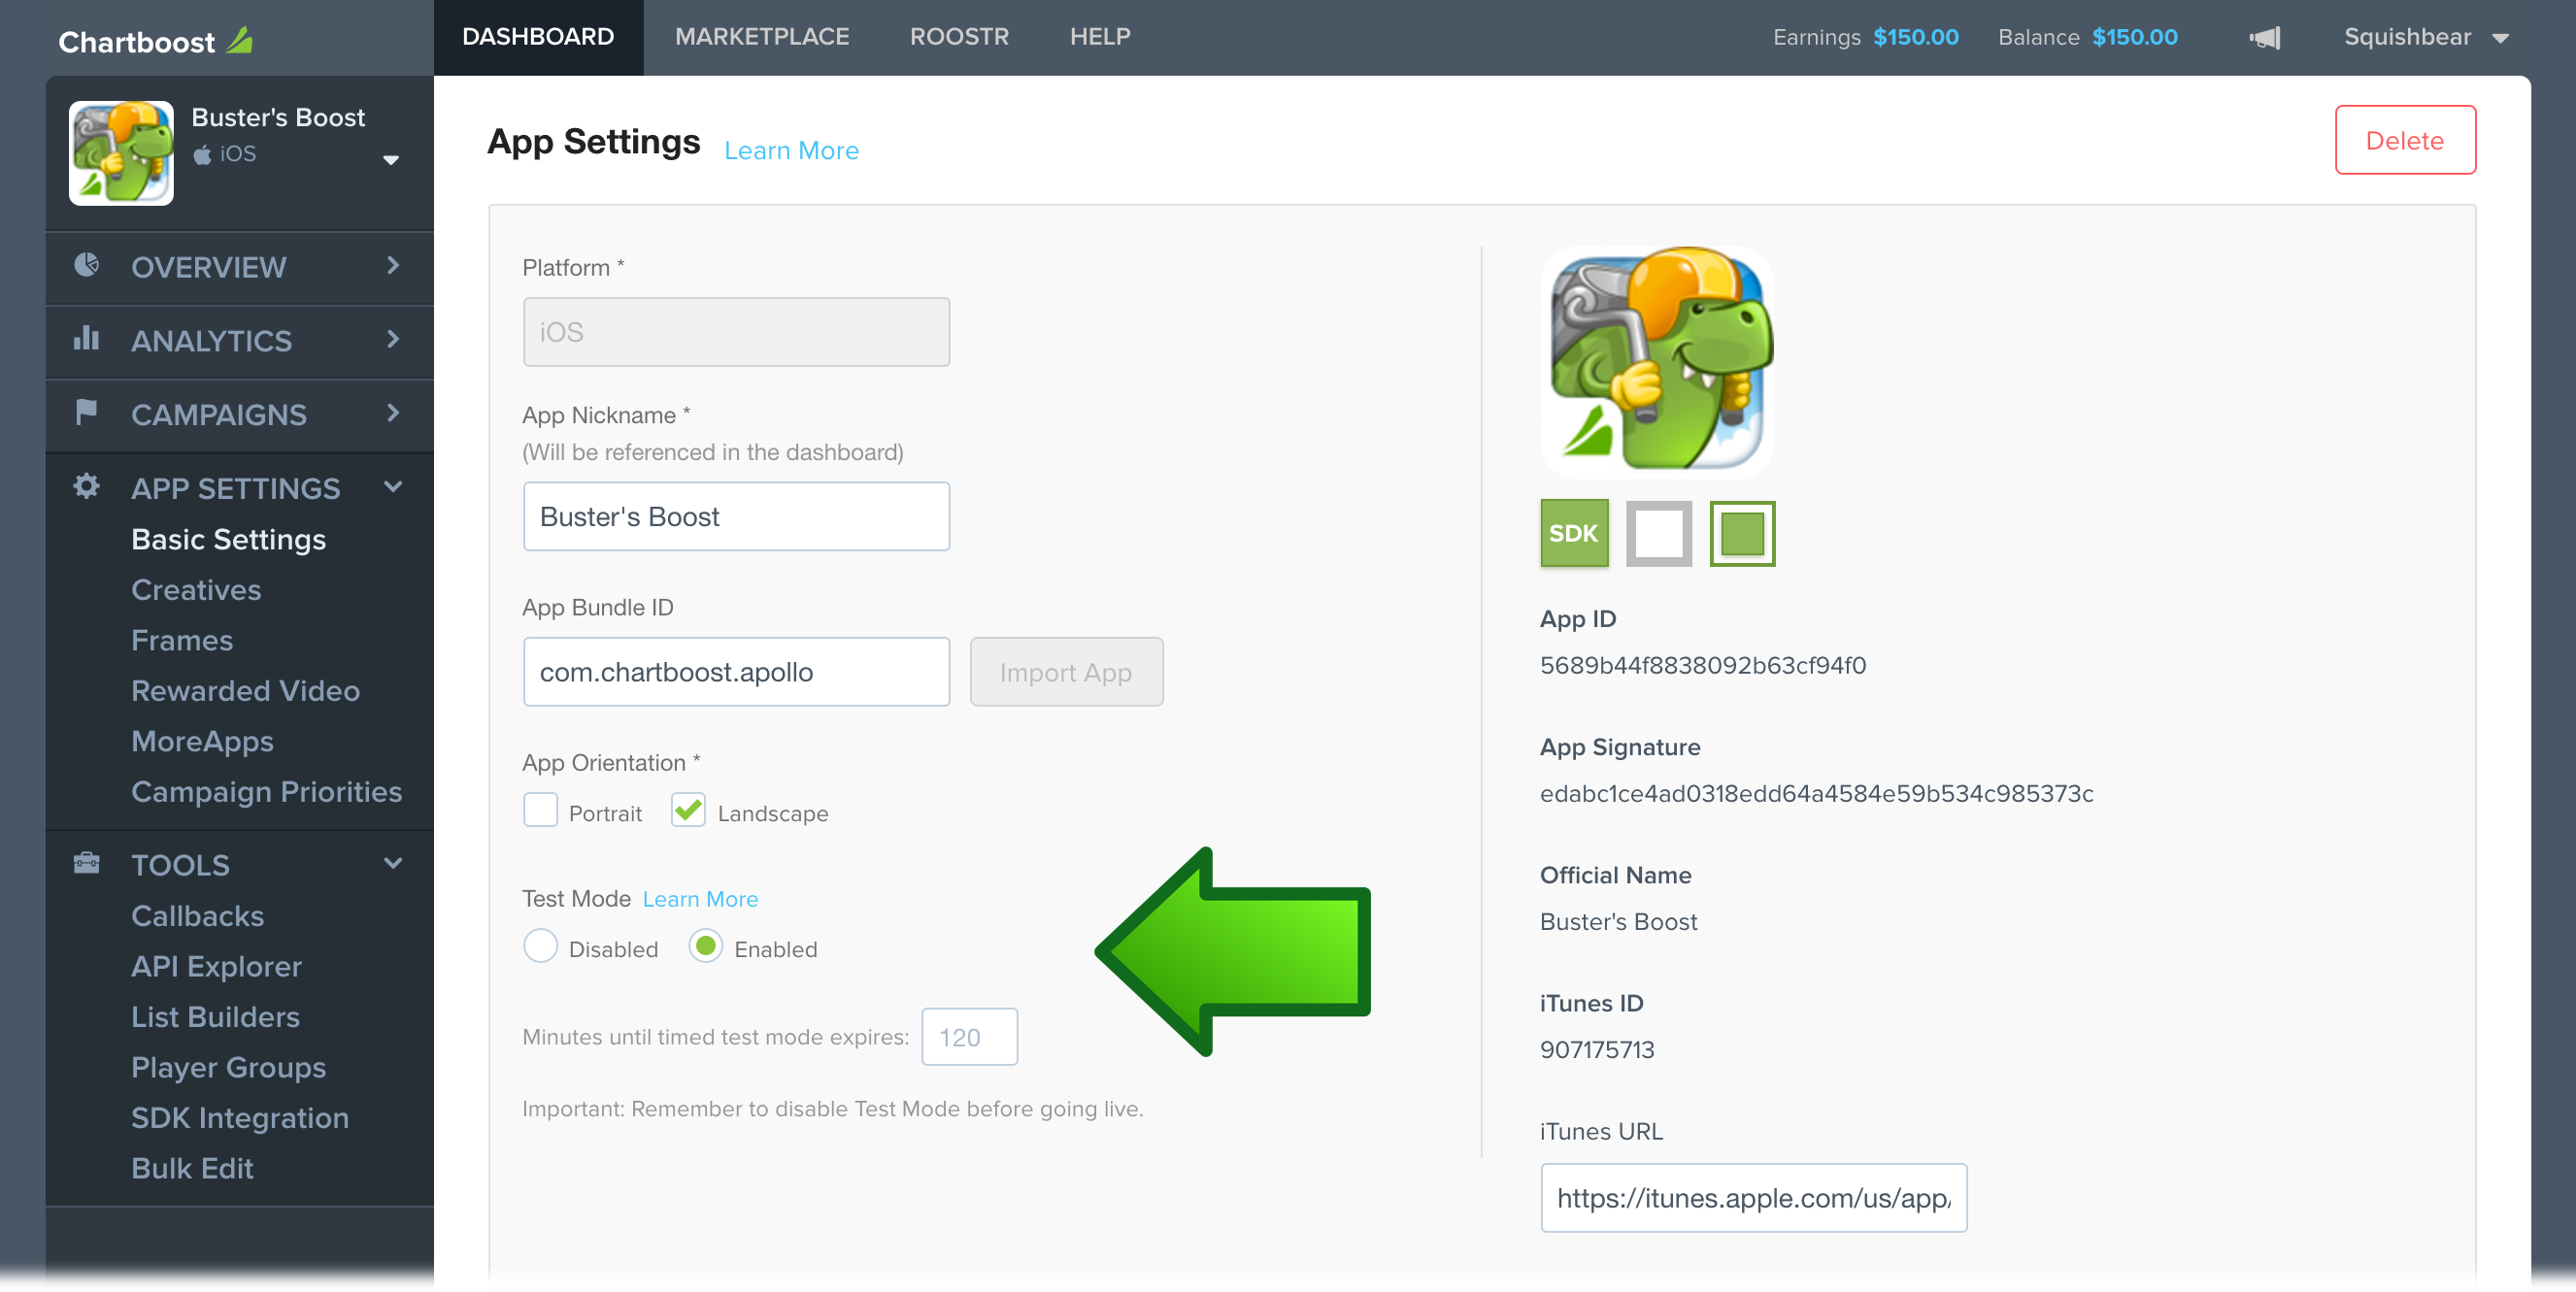Open SDK Integration under Tools

240,1118
